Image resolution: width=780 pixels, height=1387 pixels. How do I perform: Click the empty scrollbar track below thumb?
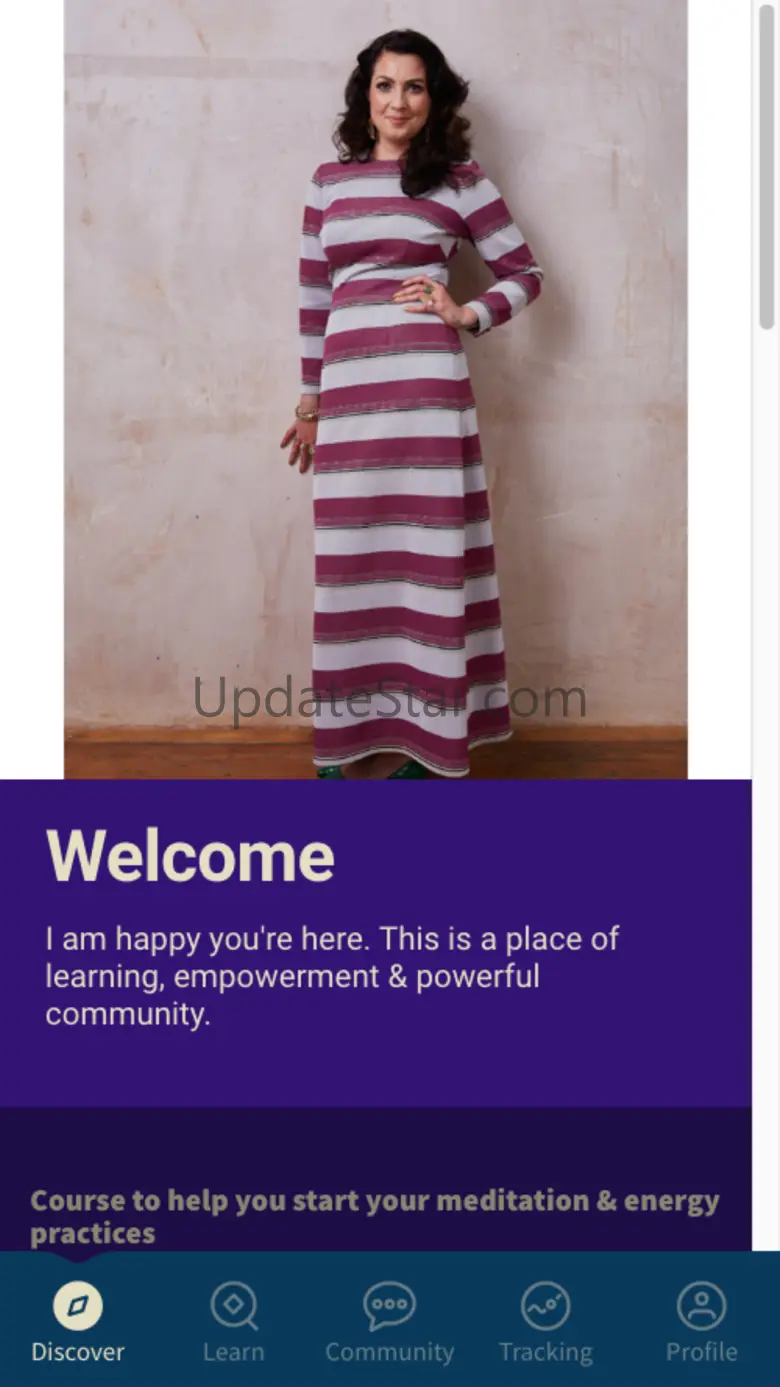767,790
